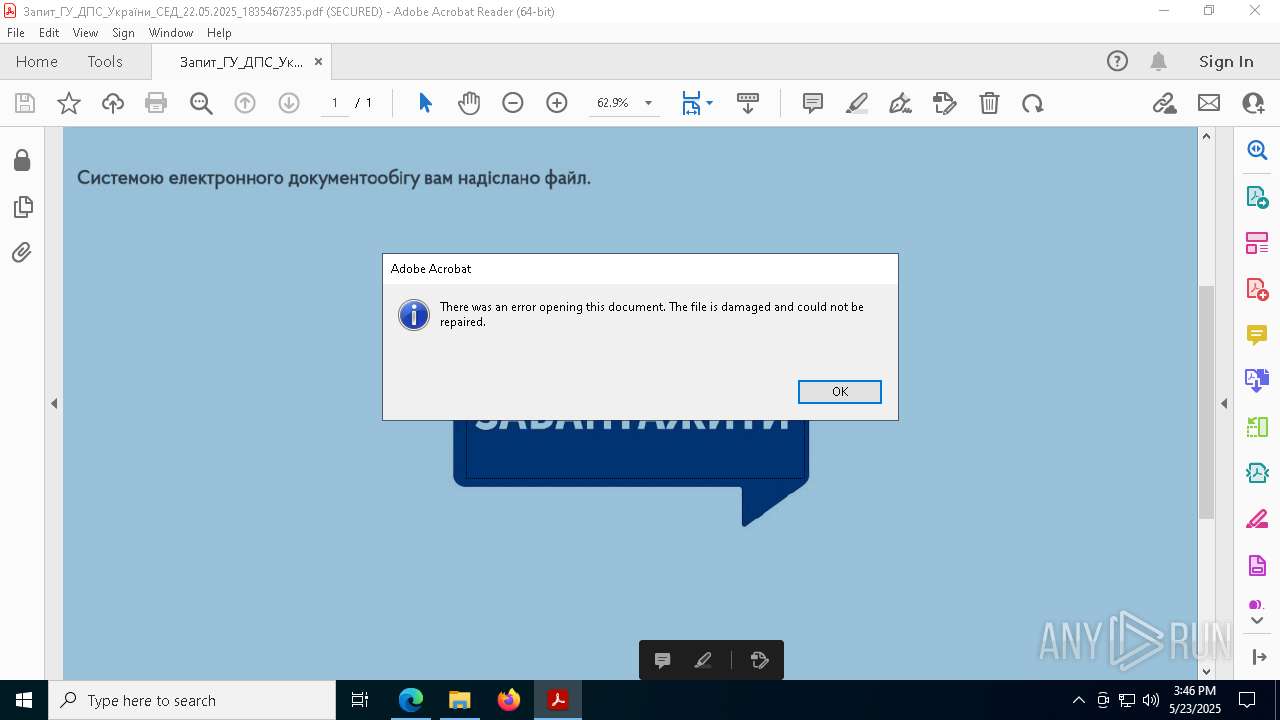Click the Delete trash icon
The width and height of the screenshot is (1280, 720).
click(x=989, y=103)
